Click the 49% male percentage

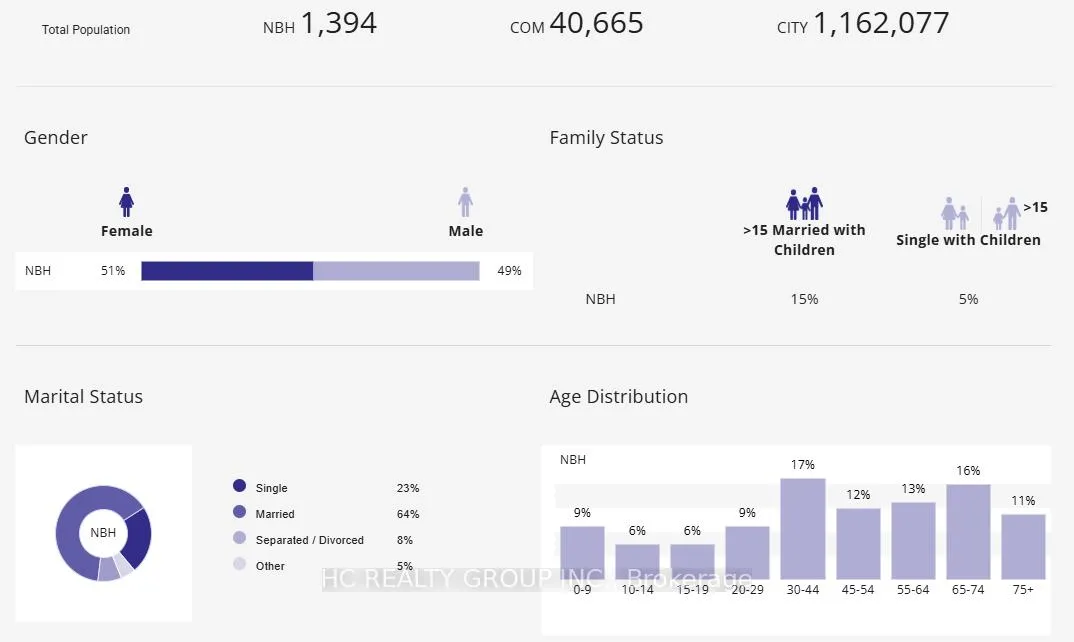tap(510, 271)
